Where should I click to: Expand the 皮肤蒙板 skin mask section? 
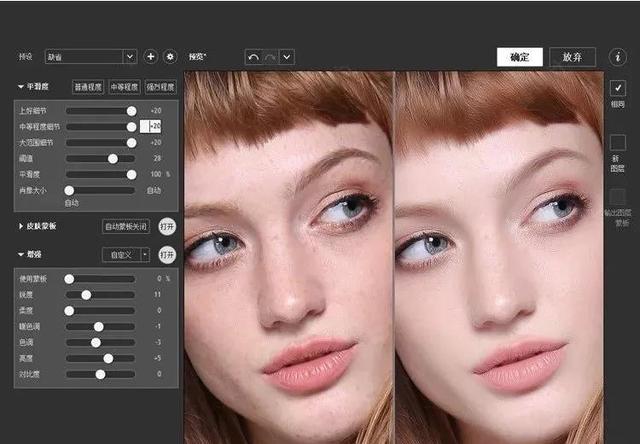pyautogui.click(x=22, y=226)
